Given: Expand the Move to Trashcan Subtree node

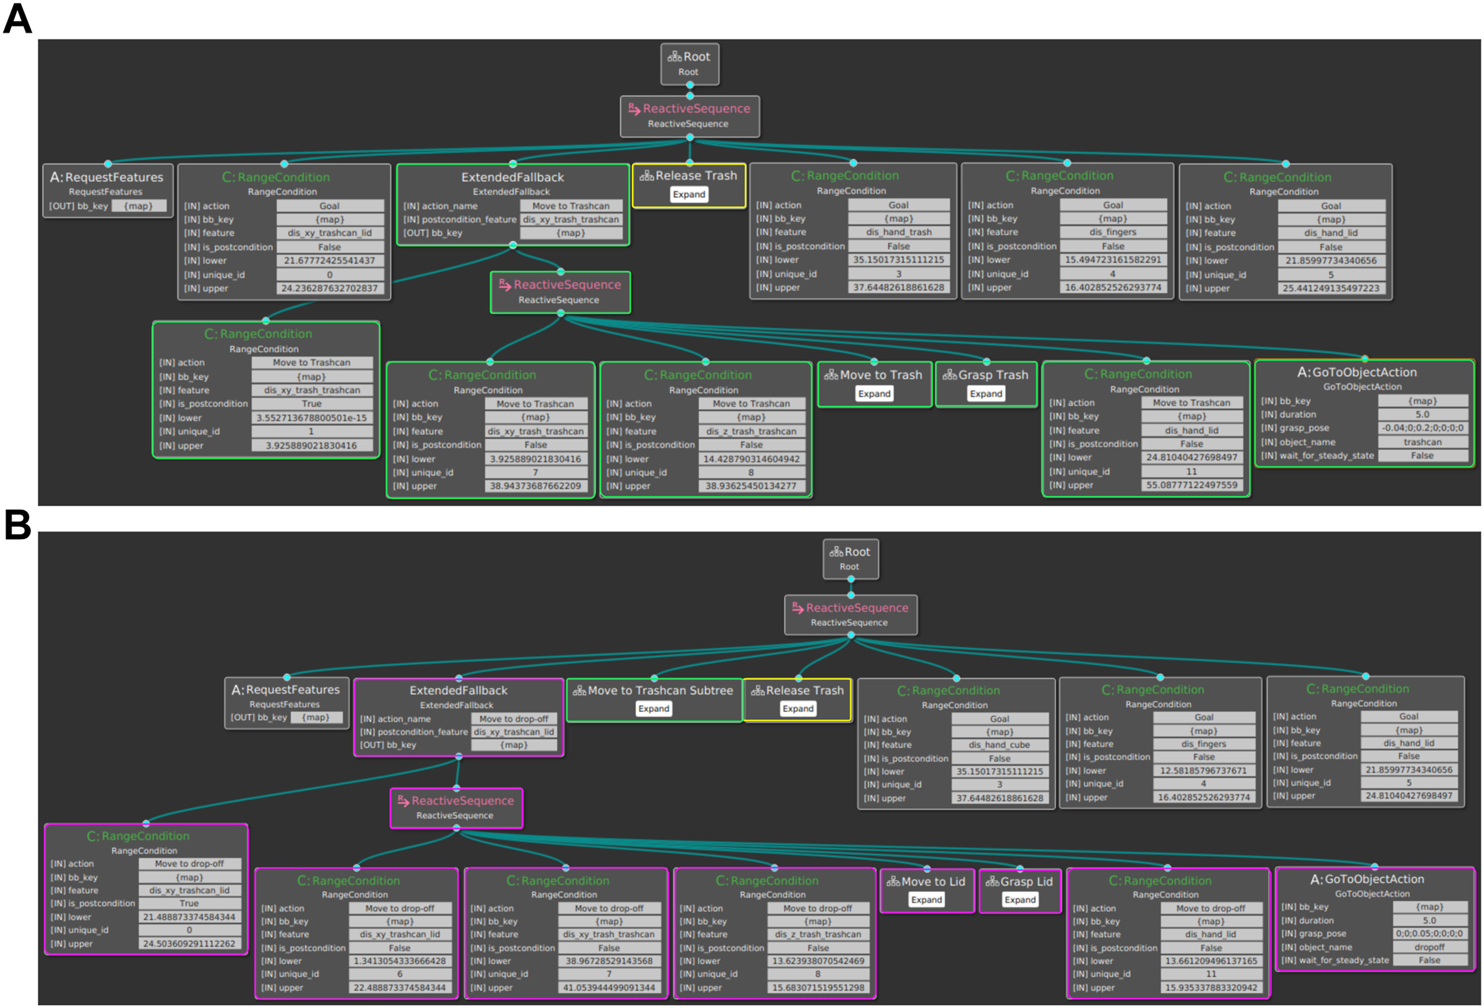Looking at the screenshot, I should click(x=654, y=709).
